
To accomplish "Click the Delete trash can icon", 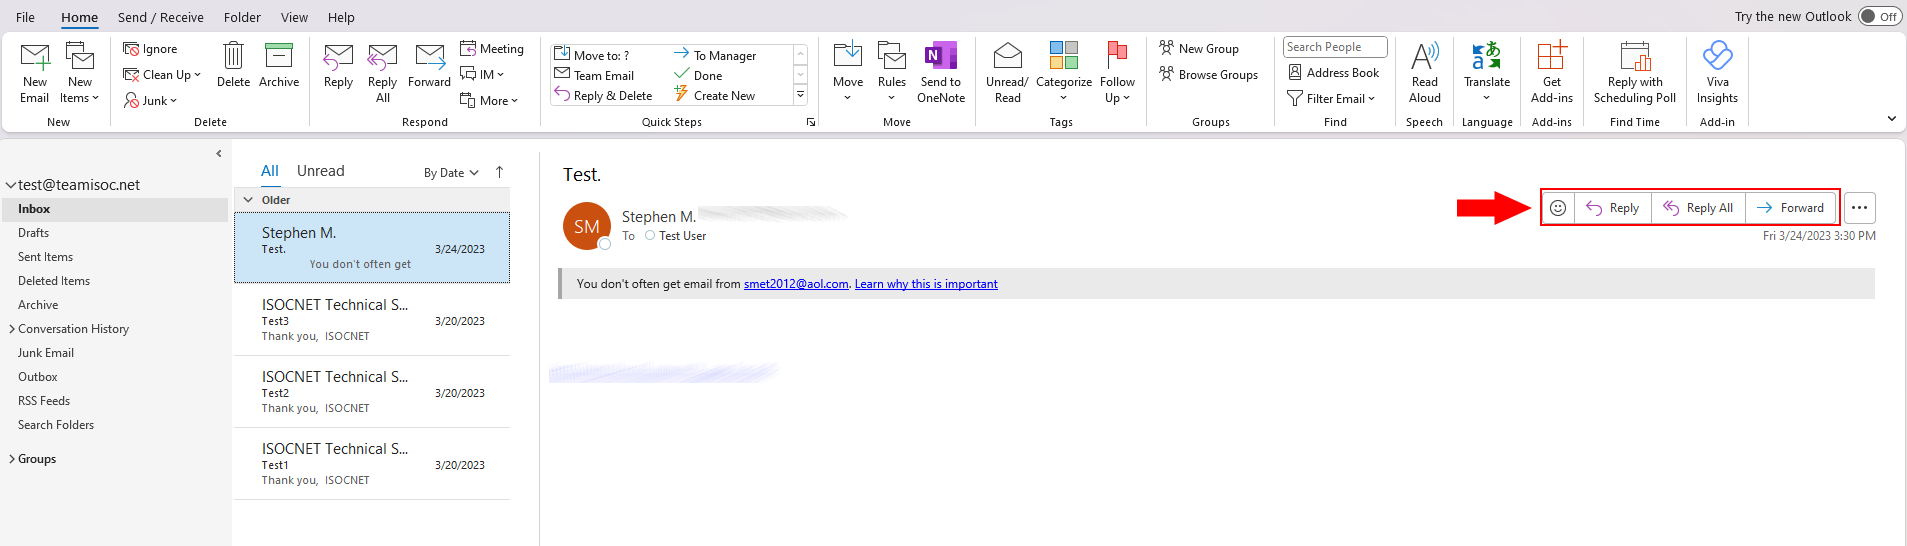I will click(233, 56).
